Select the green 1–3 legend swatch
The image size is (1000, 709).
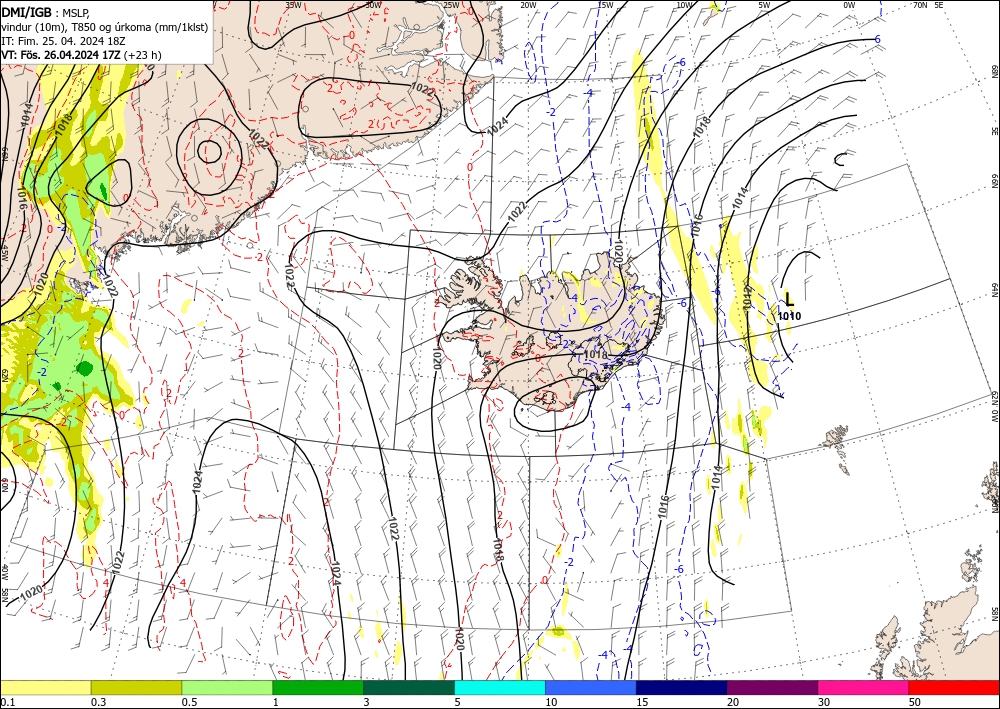(x=318, y=687)
